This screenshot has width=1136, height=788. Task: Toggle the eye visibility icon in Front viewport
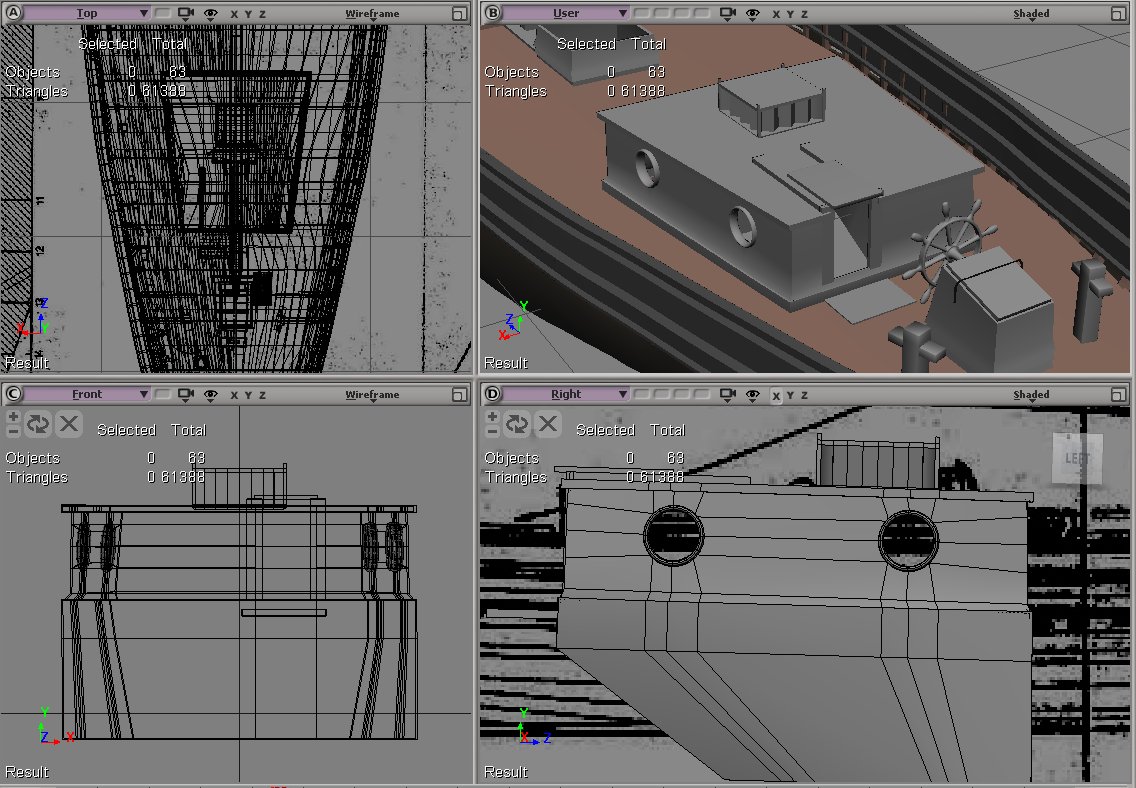coord(211,394)
